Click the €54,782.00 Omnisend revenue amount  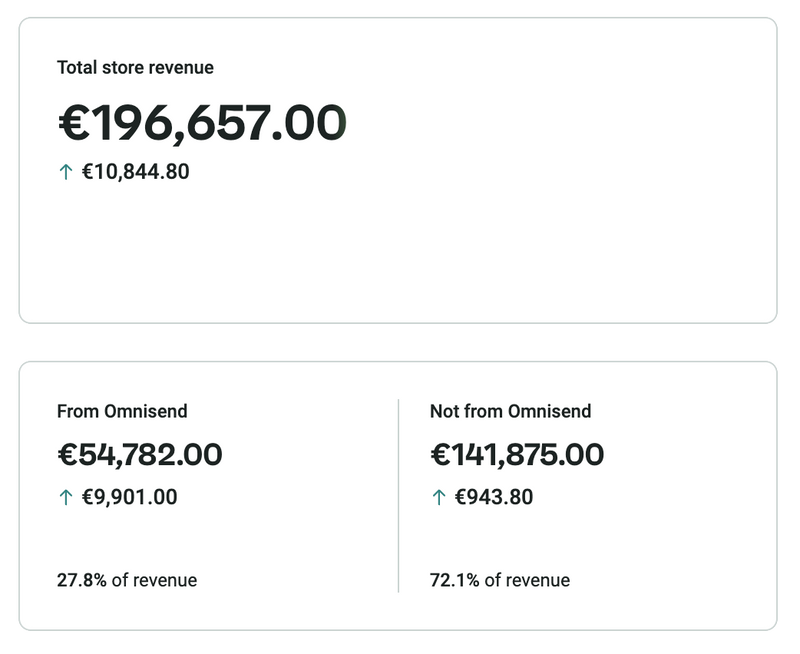click(x=140, y=455)
